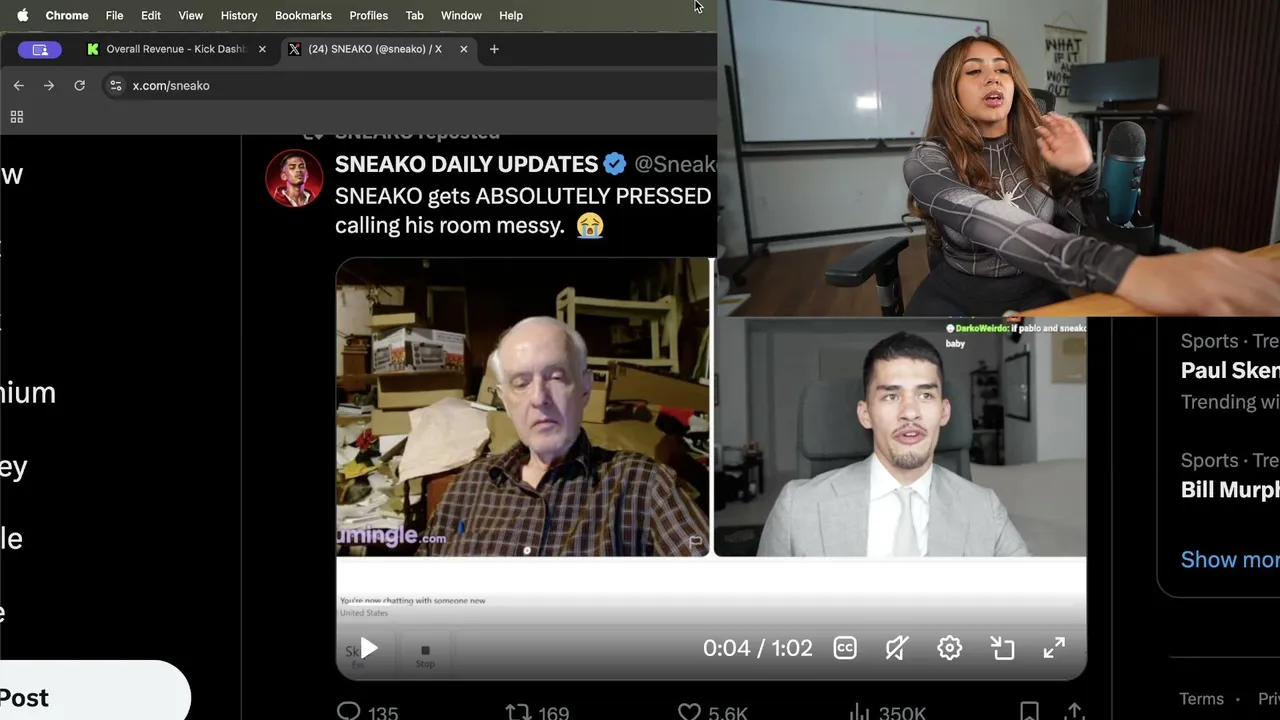Repost the post with 169 reposts
Viewport: 1280px width, 720px height.
pos(537,713)
